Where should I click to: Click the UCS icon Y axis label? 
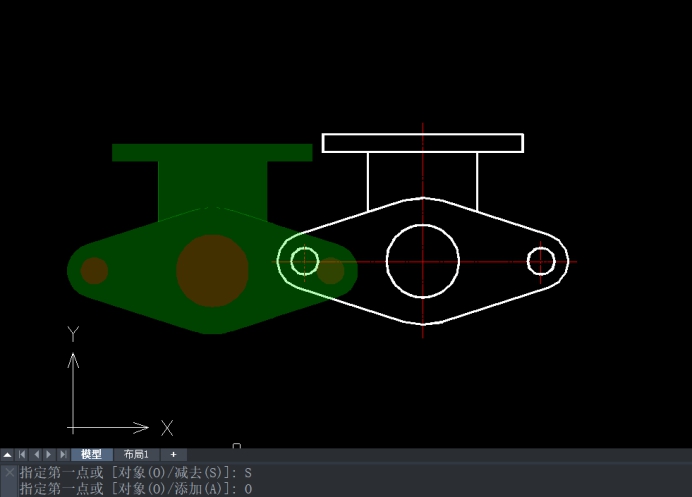(x=72, y=333)
